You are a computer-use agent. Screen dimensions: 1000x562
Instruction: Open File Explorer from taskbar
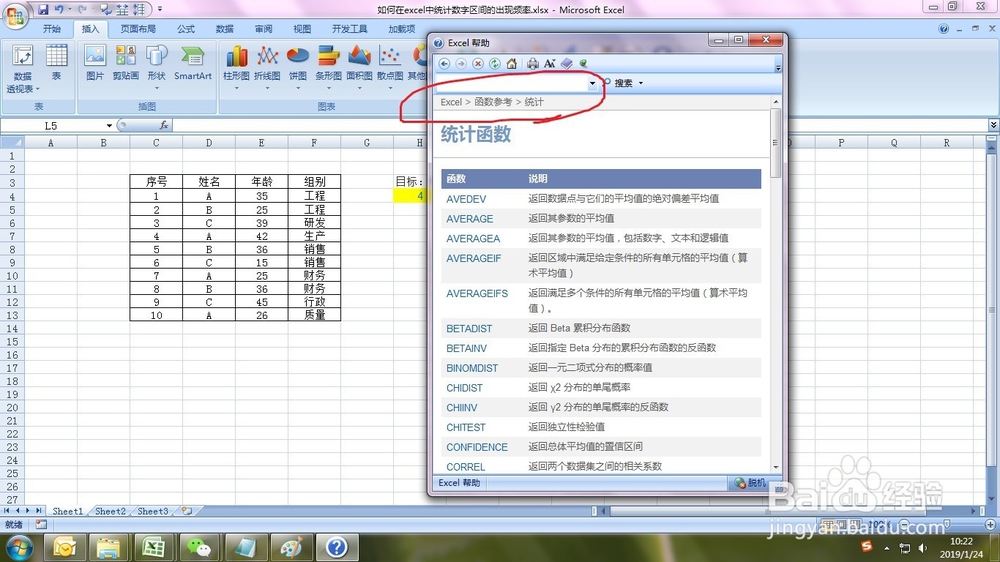[x=108, y=547]
